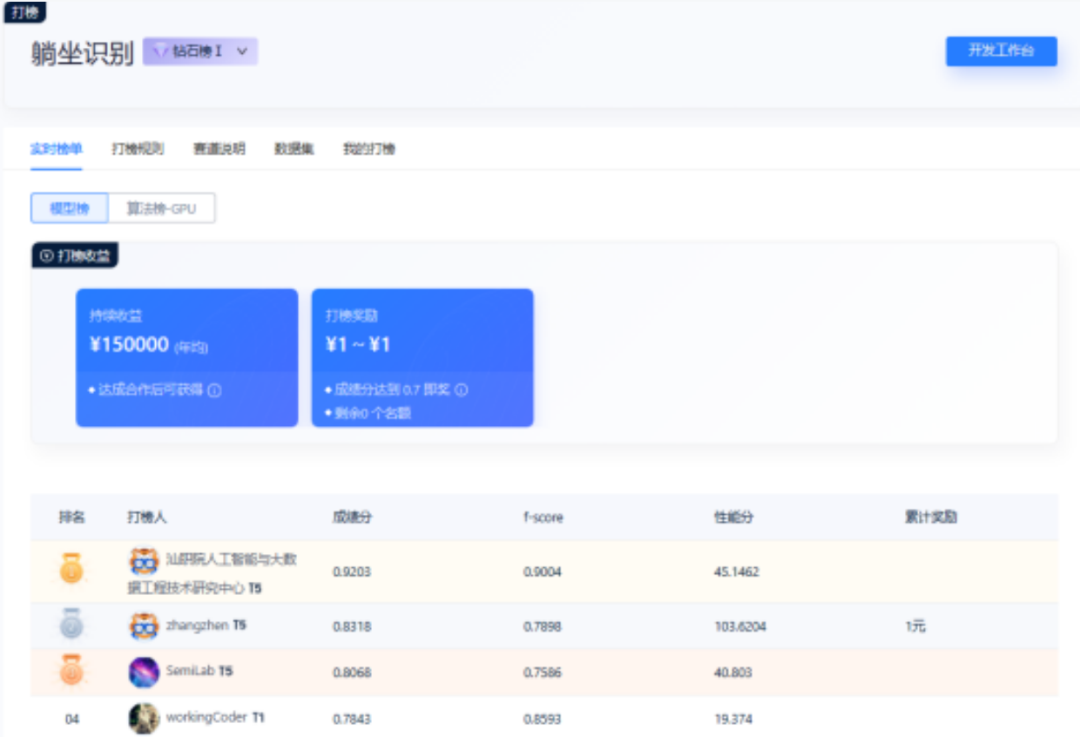Click the 打榜奖励 ¥1 ~ ¥1 card
Viewport: 1080px width, 737px height.
pyautogui.click(x=422, y=357)
